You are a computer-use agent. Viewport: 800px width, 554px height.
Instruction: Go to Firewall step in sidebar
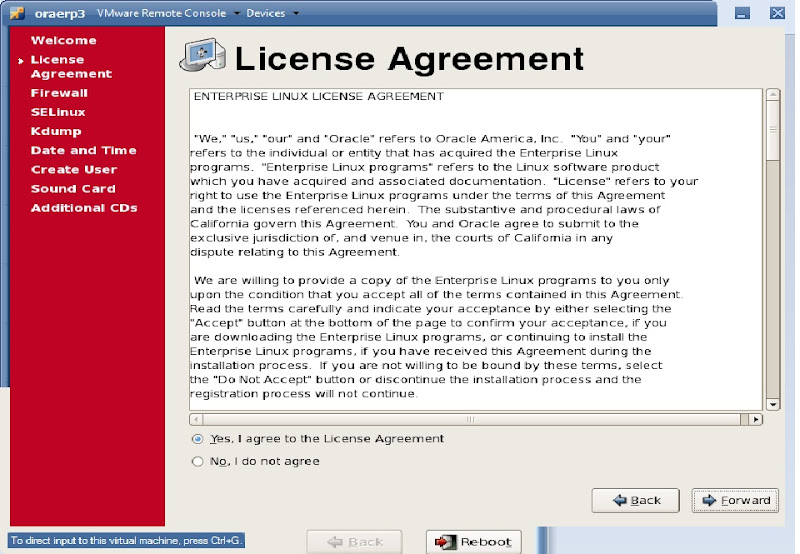coord(59,93)
